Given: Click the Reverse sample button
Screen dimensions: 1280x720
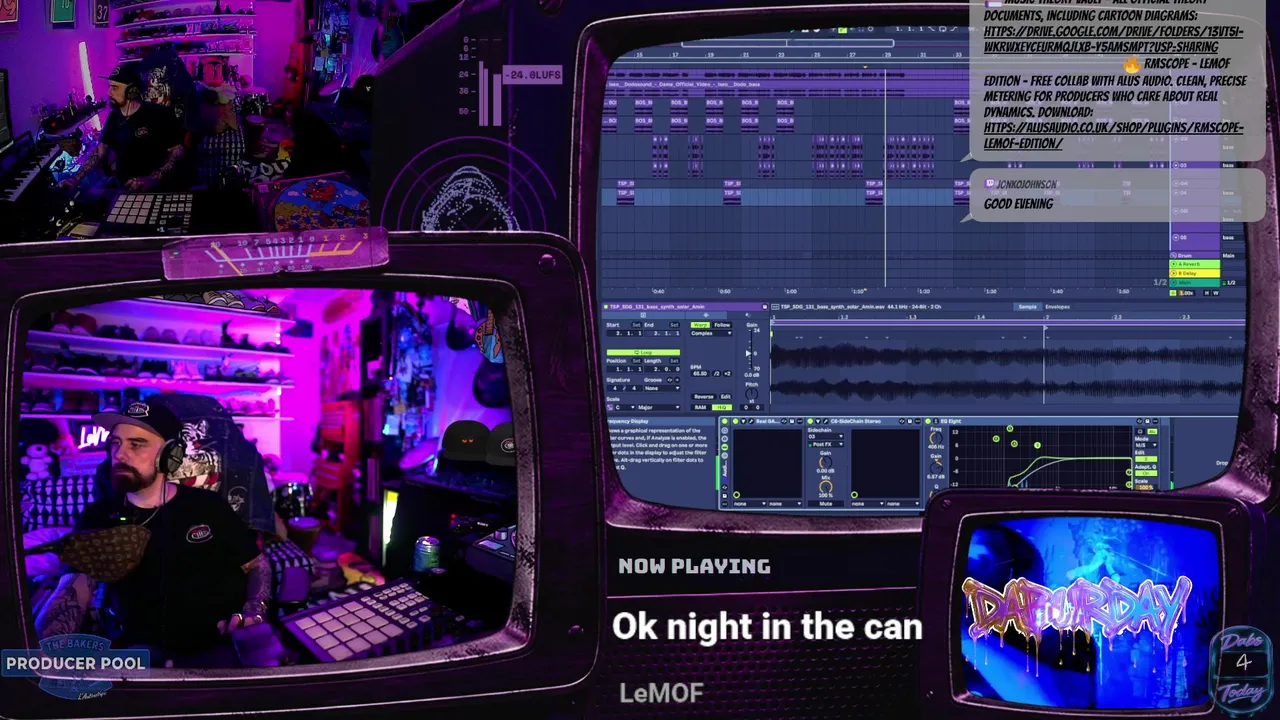Looking at the screenshot, I should coord(703,397).
